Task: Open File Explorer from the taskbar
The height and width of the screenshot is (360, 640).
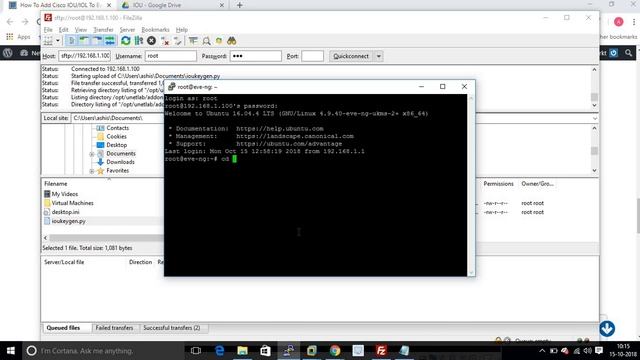Action: [x=242, y=351]
